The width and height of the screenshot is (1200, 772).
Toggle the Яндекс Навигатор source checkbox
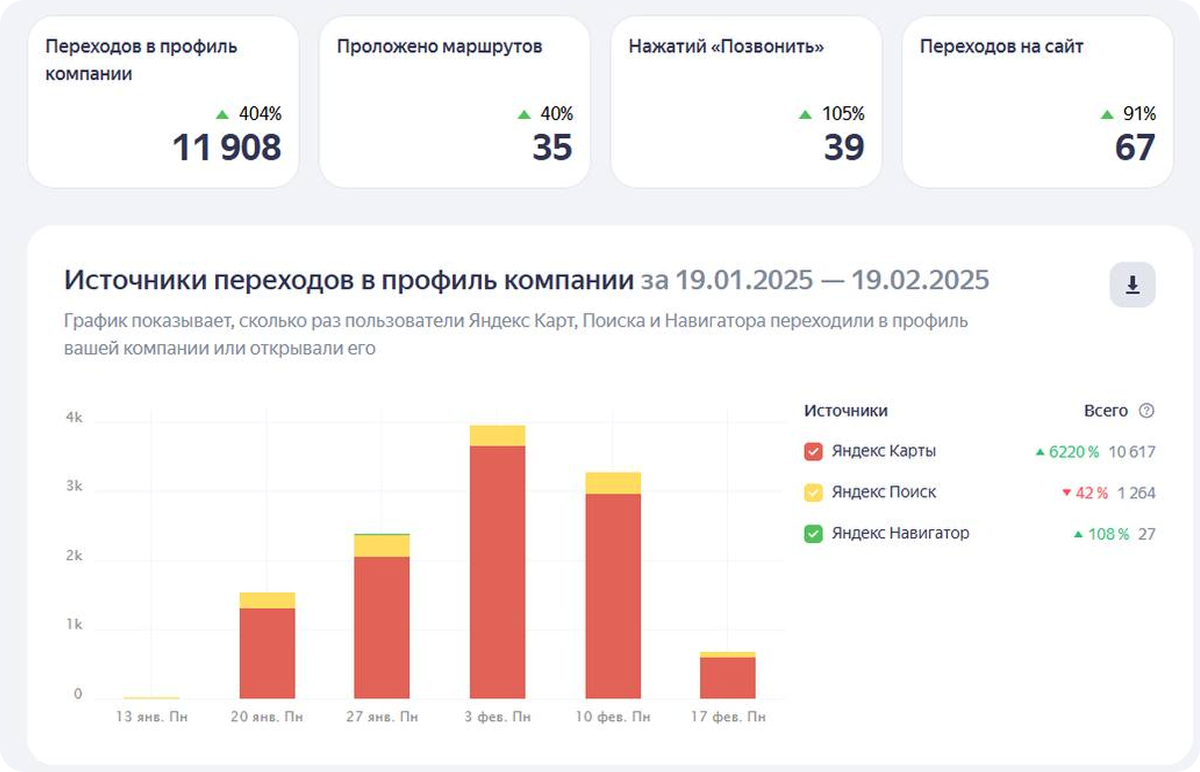(813, 534)
